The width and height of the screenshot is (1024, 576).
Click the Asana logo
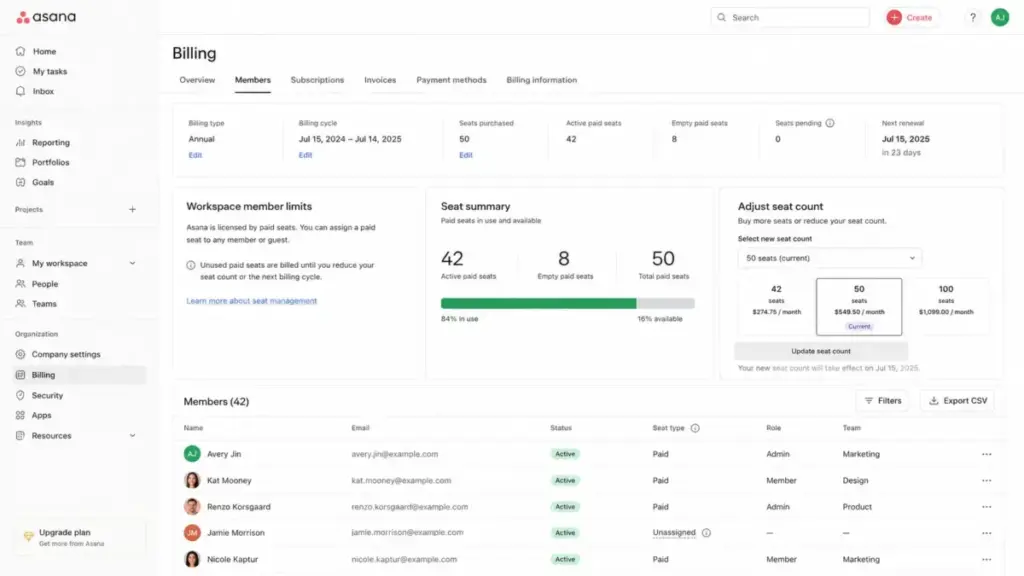click(x=46, y=17)
